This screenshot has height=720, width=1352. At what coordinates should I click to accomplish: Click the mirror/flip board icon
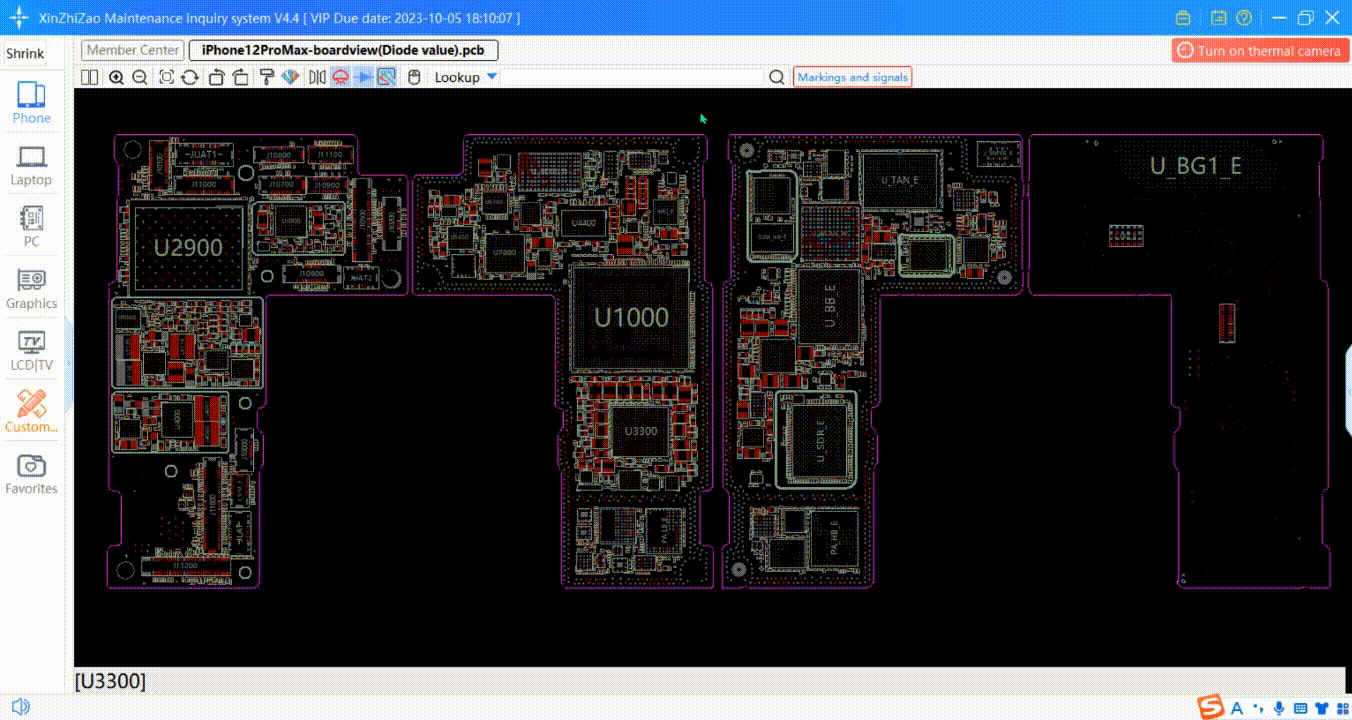pos(317,77)
